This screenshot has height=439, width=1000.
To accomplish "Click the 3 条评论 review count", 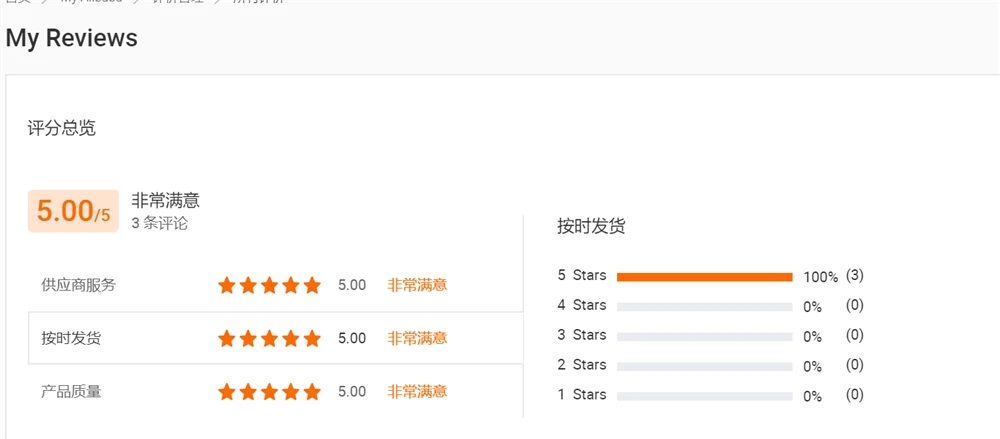I will 159,223.
